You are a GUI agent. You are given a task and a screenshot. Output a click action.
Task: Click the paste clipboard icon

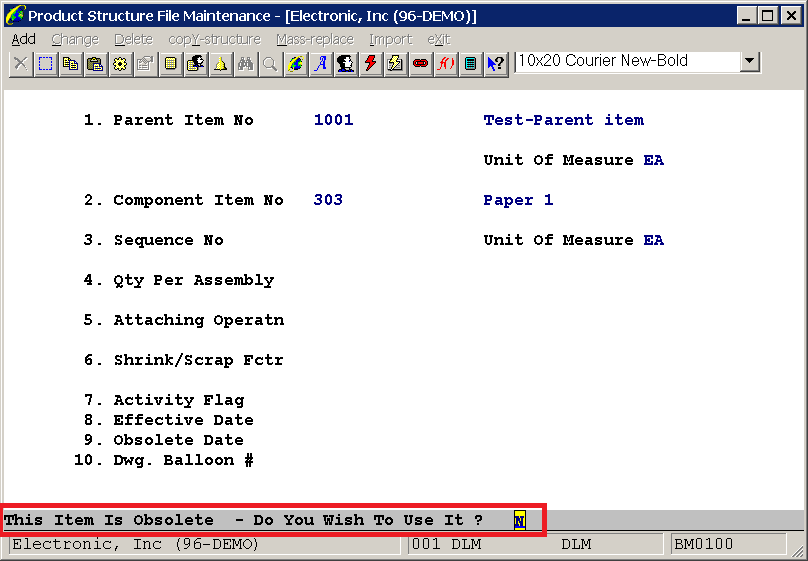[95, 63]
